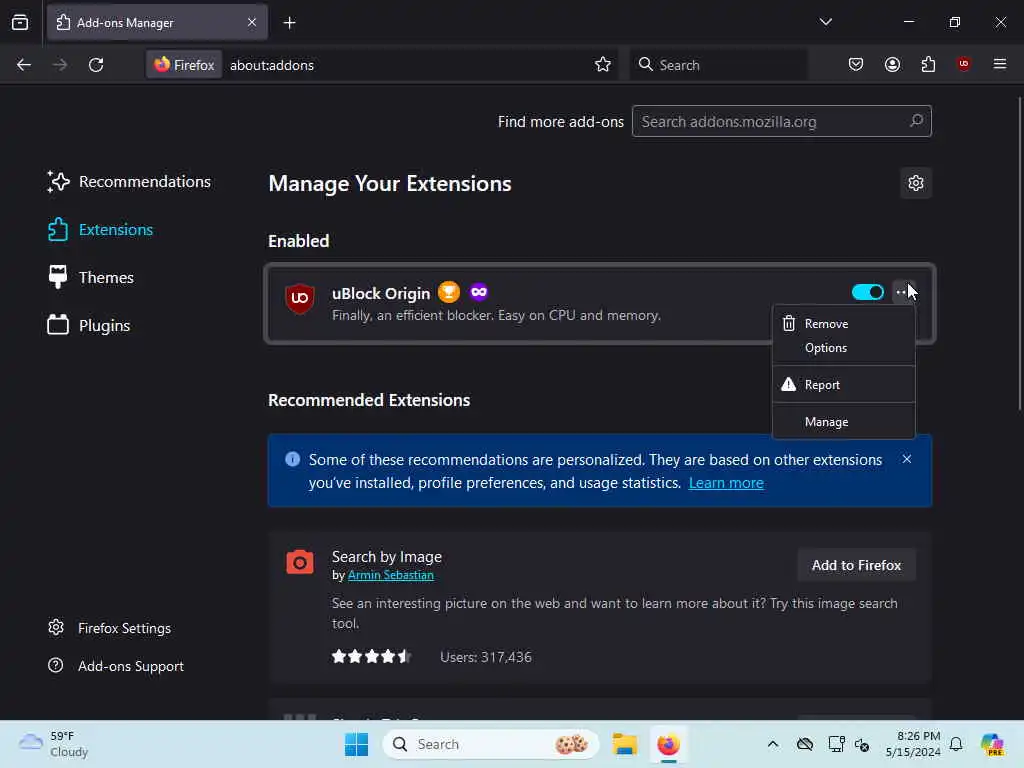Go back with the back arrow
Screen dimensions: 1024x768
coord(24,65)
